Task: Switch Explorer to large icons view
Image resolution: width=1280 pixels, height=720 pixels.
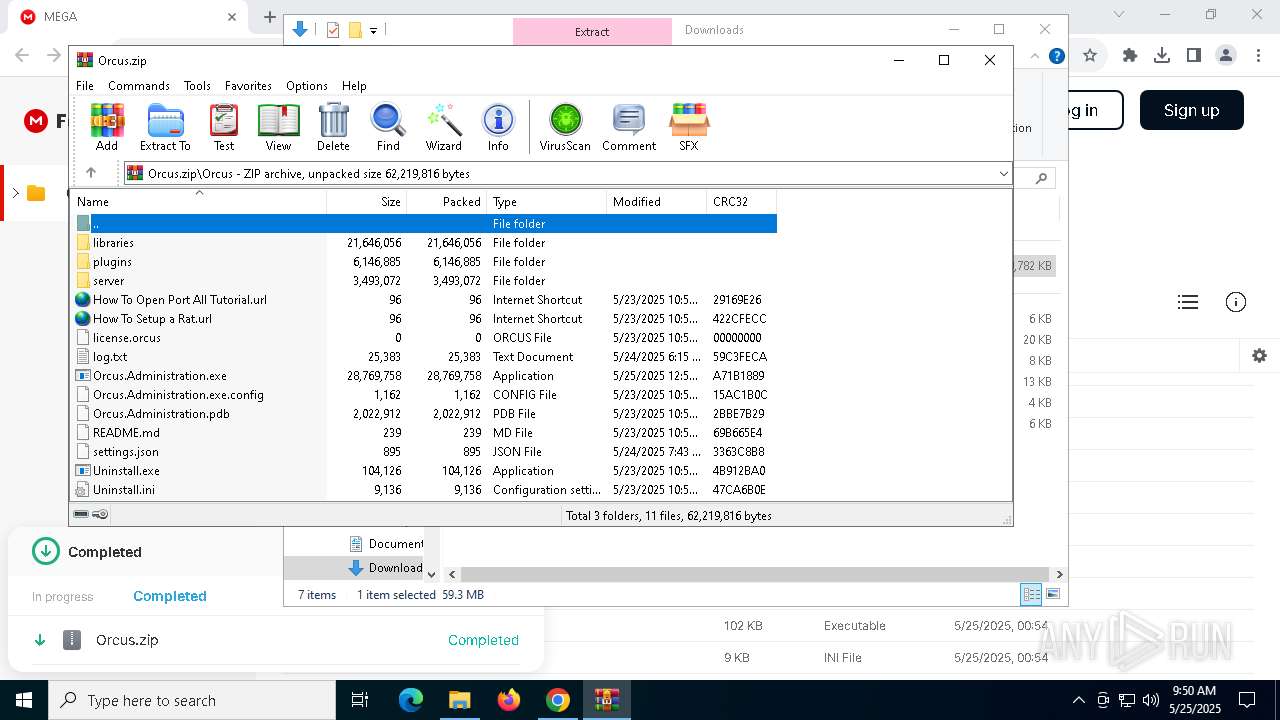Action: [1053, 594]
